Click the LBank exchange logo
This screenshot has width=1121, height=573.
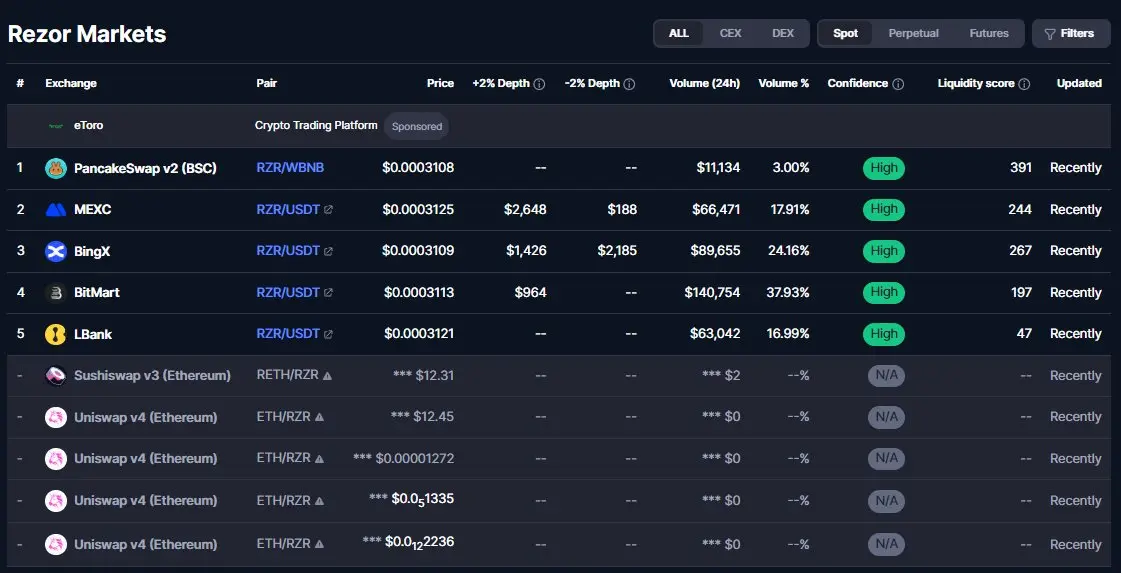point(56,334)
